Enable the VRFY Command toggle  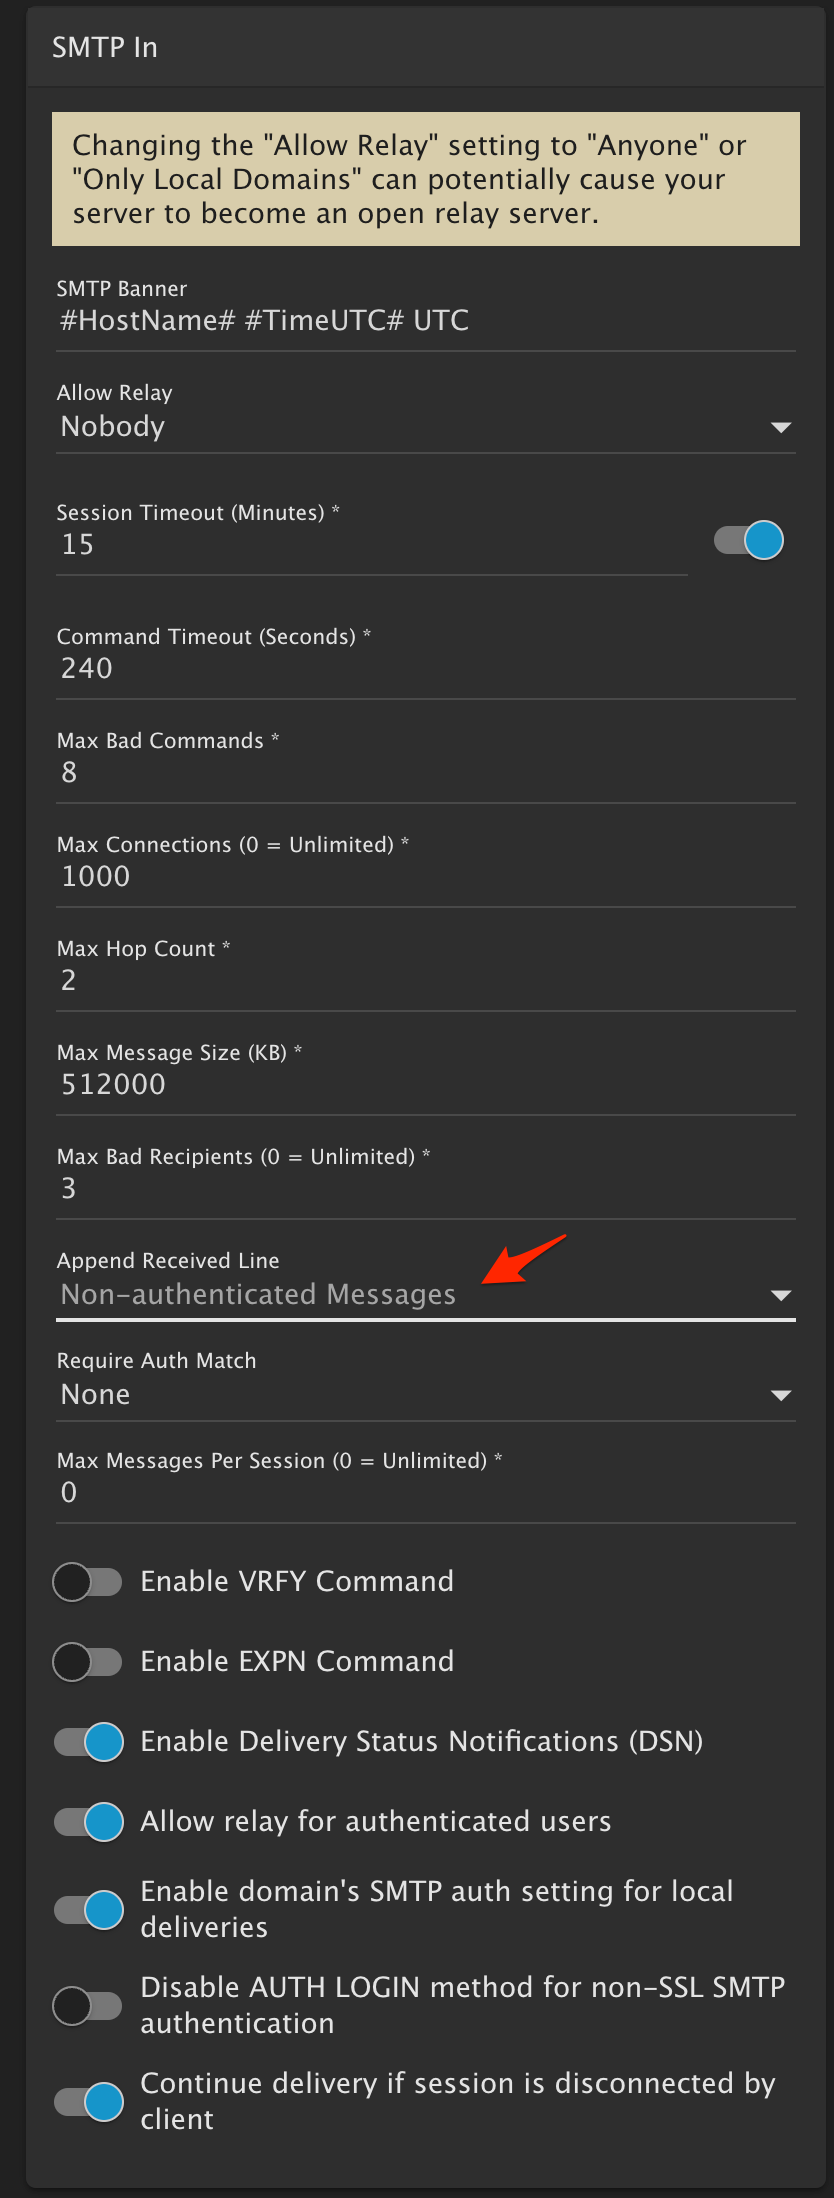tap(88, 1582)
